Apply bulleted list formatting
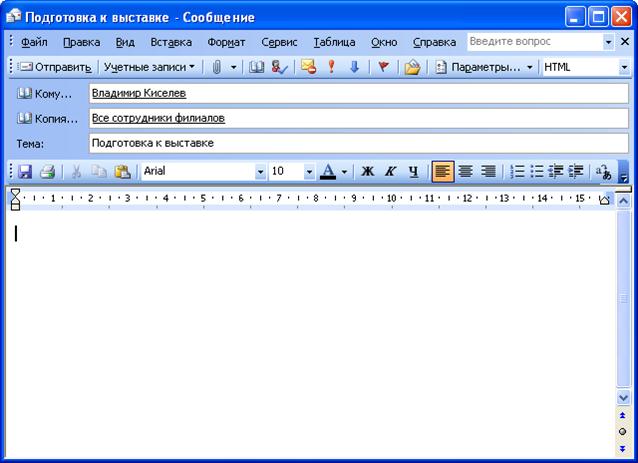638x463 pixels. 537,171
